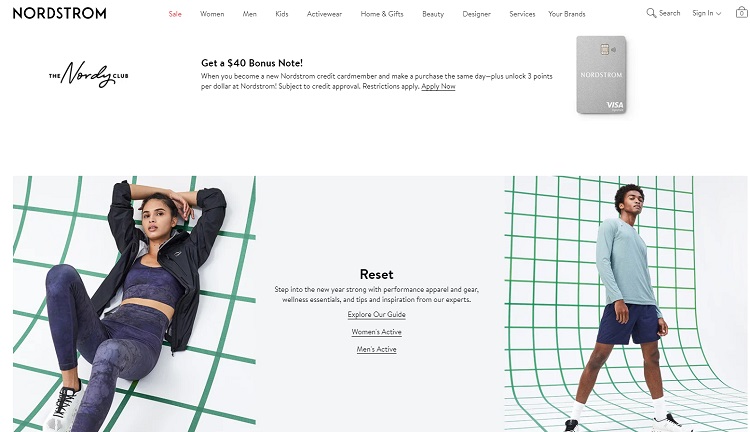Open the Women's Active link
The image size is (750, 432).
click(376, 332)
